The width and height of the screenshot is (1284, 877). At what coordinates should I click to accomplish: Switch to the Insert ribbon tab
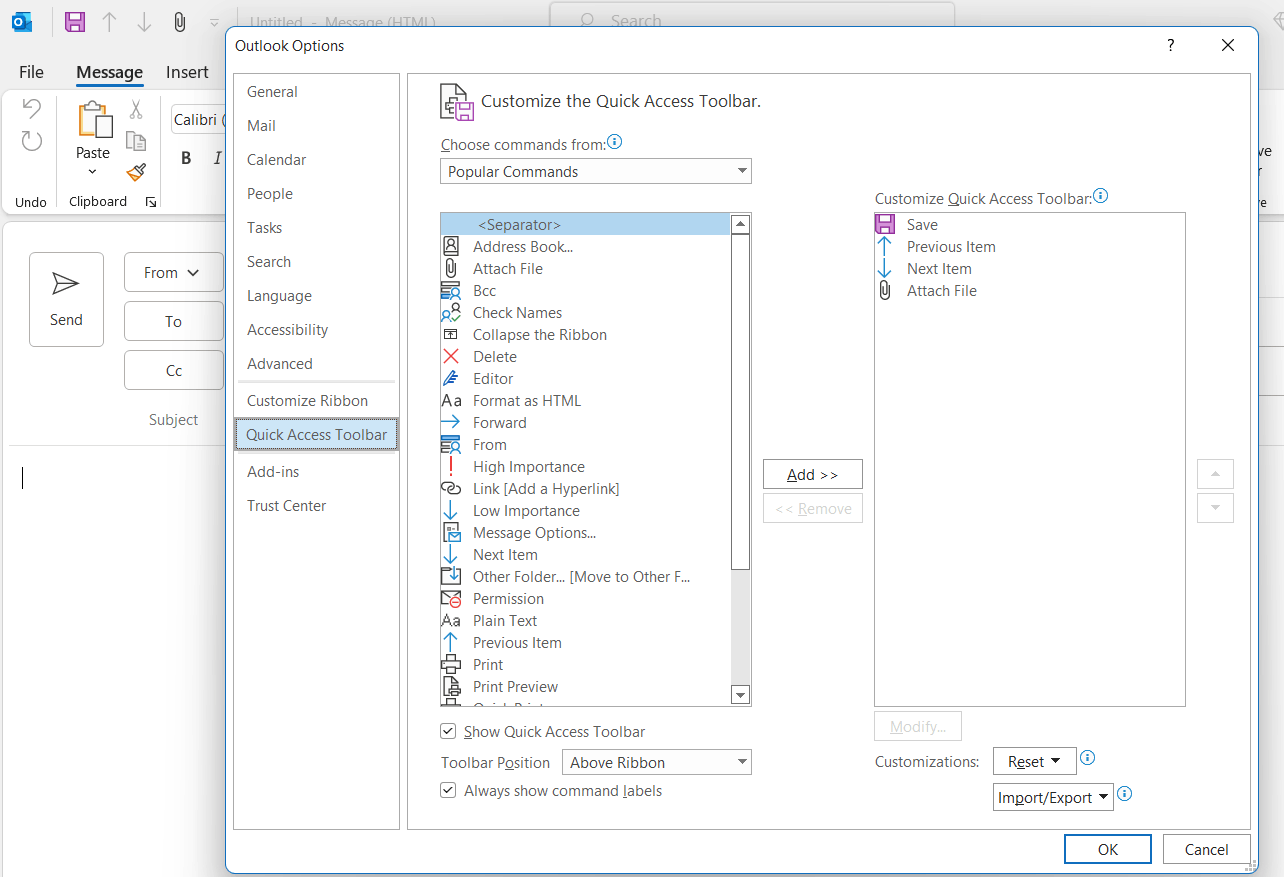tap(188, 72)
